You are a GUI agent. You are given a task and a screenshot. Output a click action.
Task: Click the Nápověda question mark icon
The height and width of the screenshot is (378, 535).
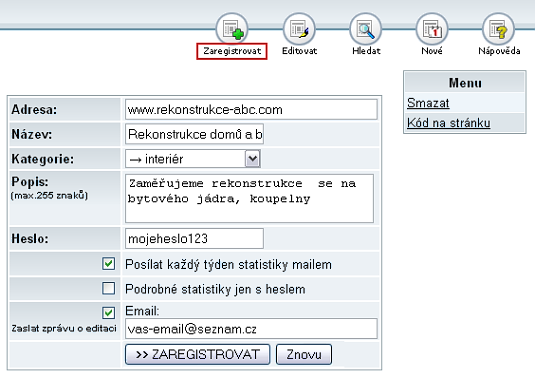coord(498,29)
